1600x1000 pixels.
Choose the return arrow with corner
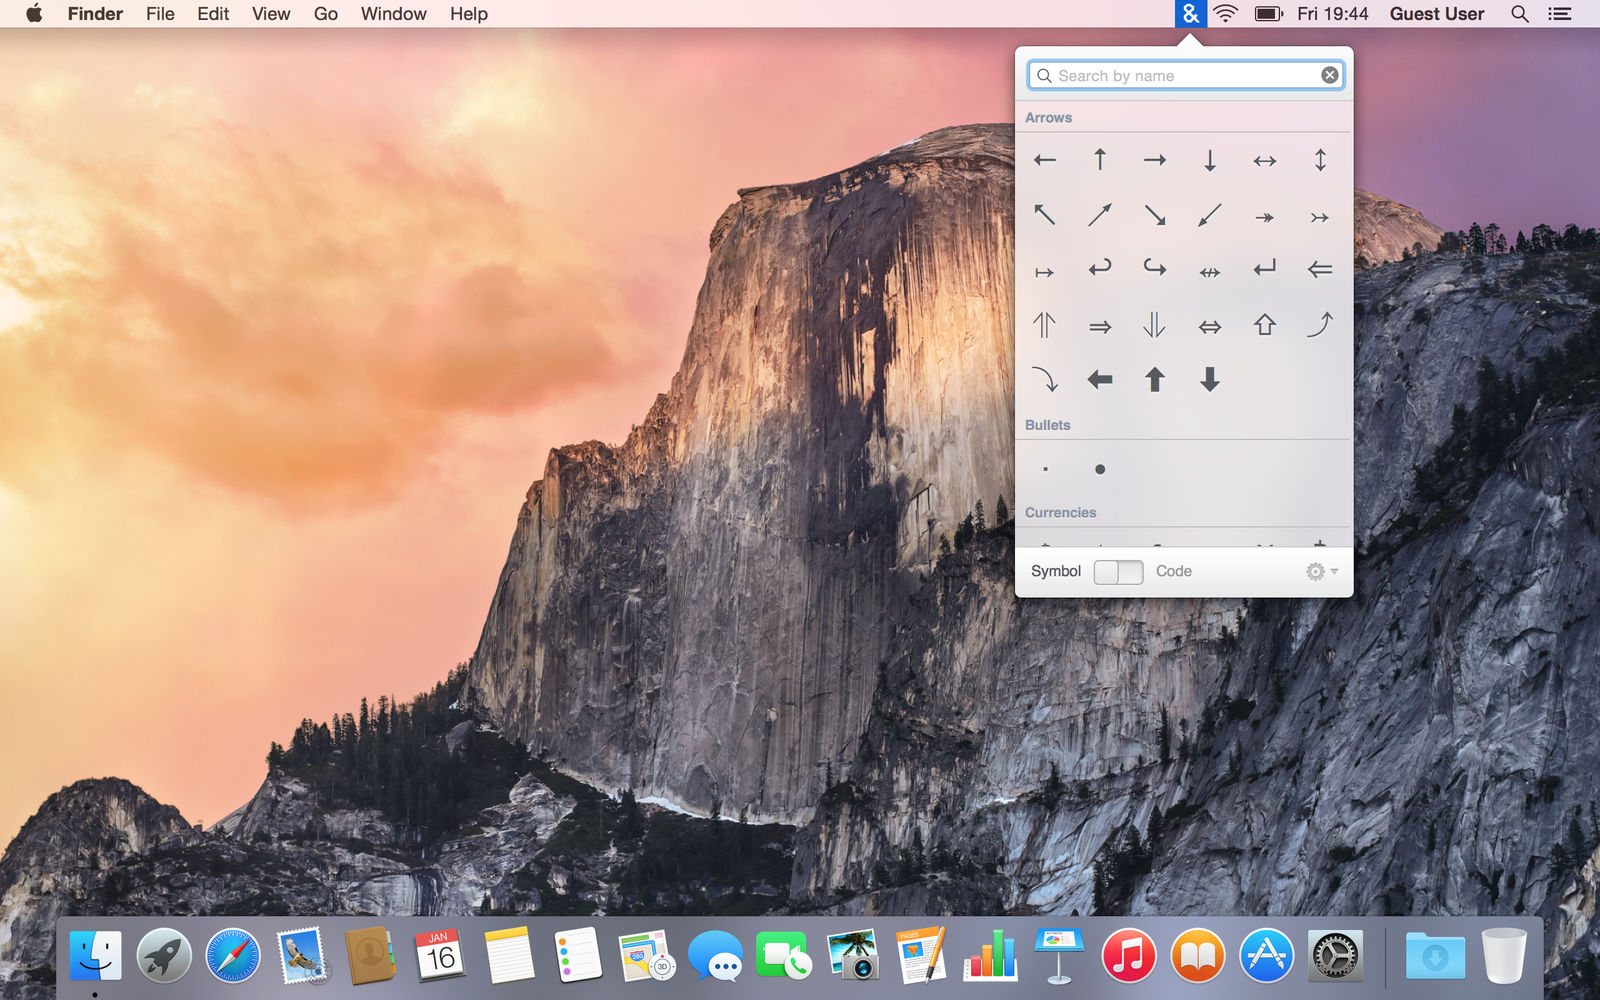point(1265,268)
